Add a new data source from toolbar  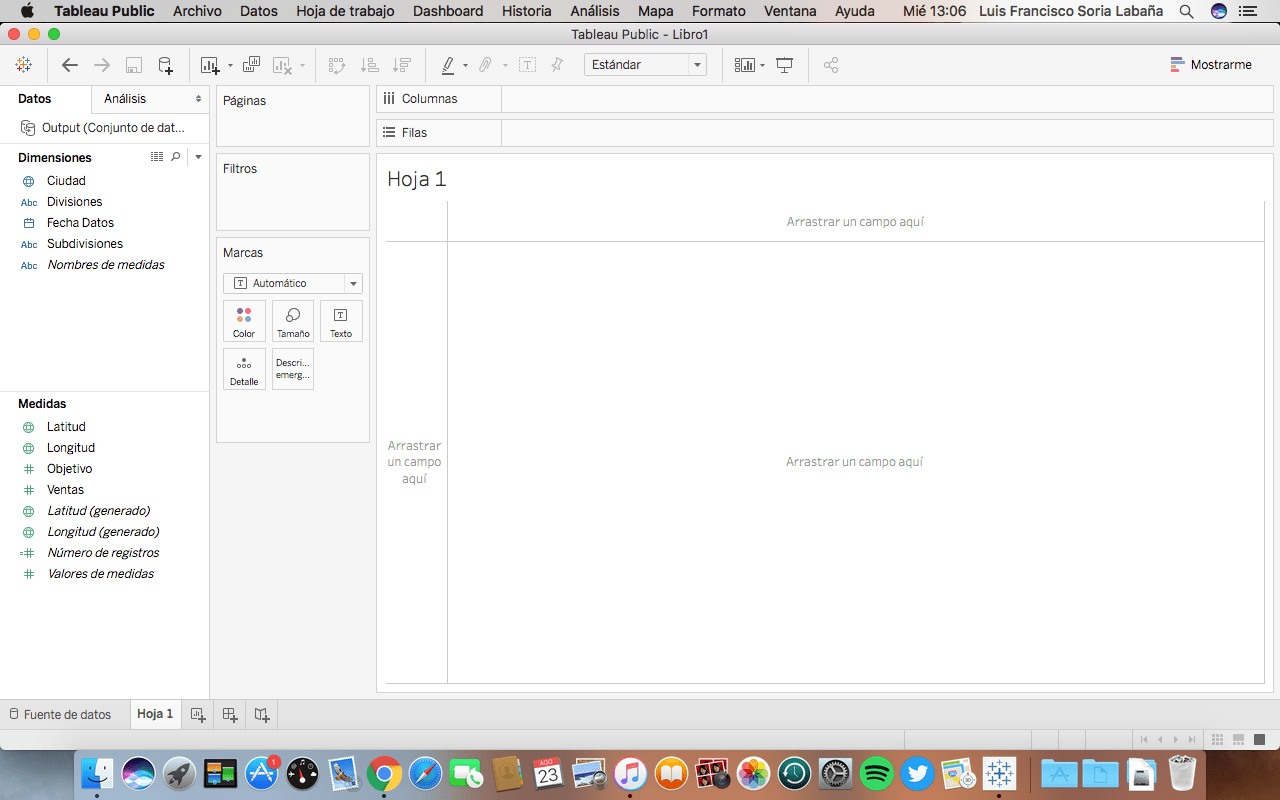[166, 65]
